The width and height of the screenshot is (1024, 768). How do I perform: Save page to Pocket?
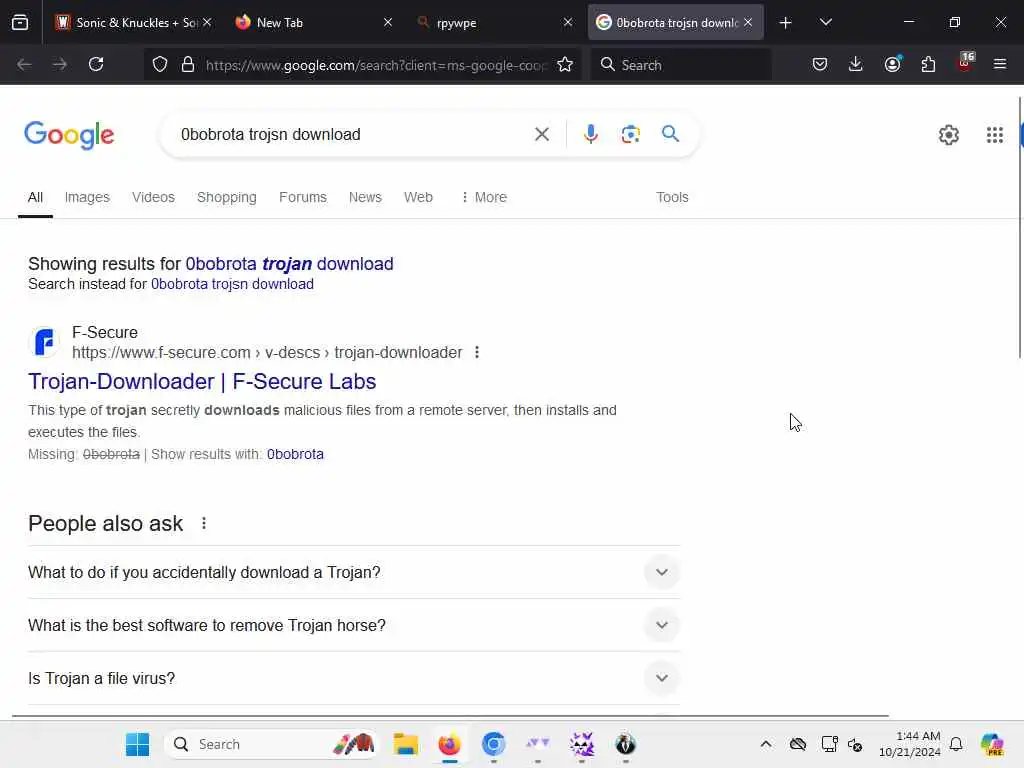tap(820, 64)
